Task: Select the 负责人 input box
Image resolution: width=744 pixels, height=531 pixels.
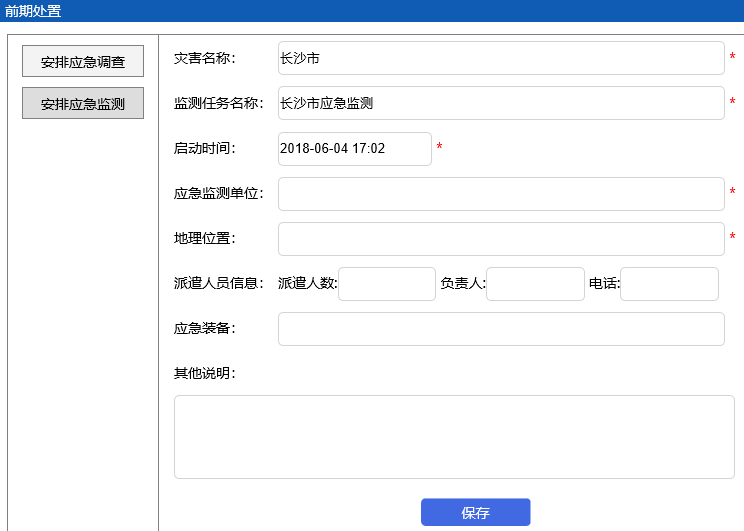Action: click(535, 284)
